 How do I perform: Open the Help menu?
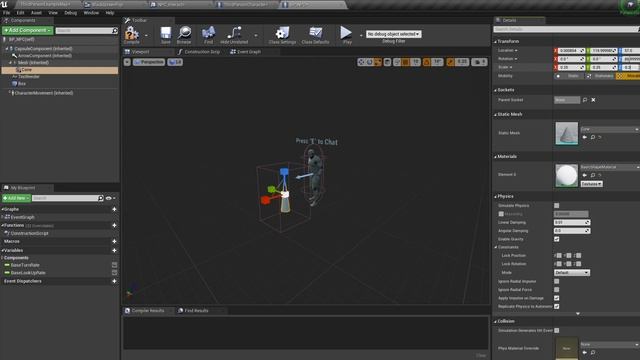coord(110,13)
